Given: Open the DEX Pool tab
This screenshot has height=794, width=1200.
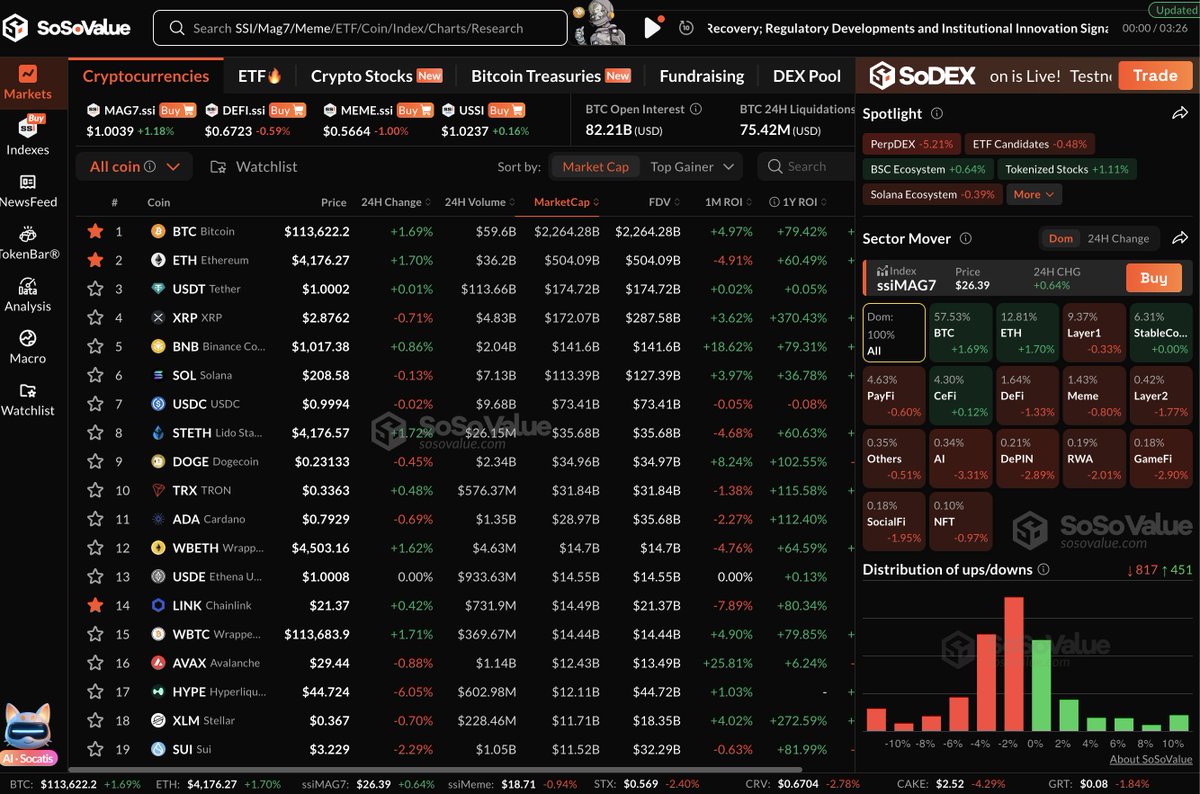Looking at the screenshot, I should coord(806,76).
